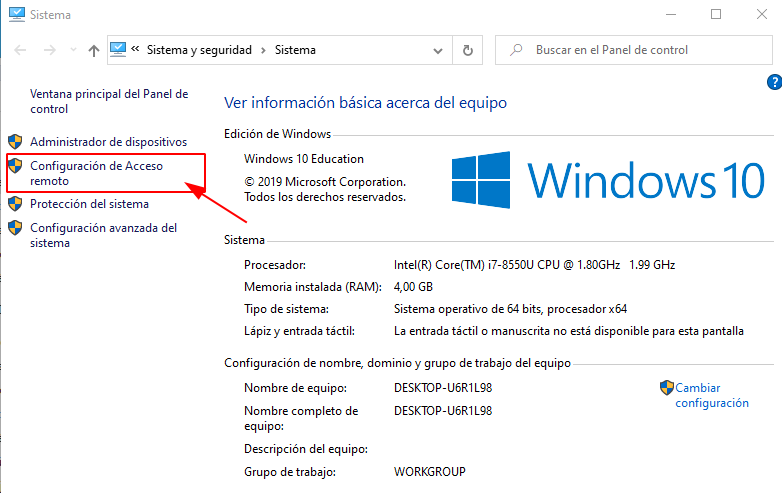Click the DESKTOP-U6R1L98 value beside Nombre de equipo
Viewport: 782px width, 493px height.
pyautogui.click(x=443, y=388)
